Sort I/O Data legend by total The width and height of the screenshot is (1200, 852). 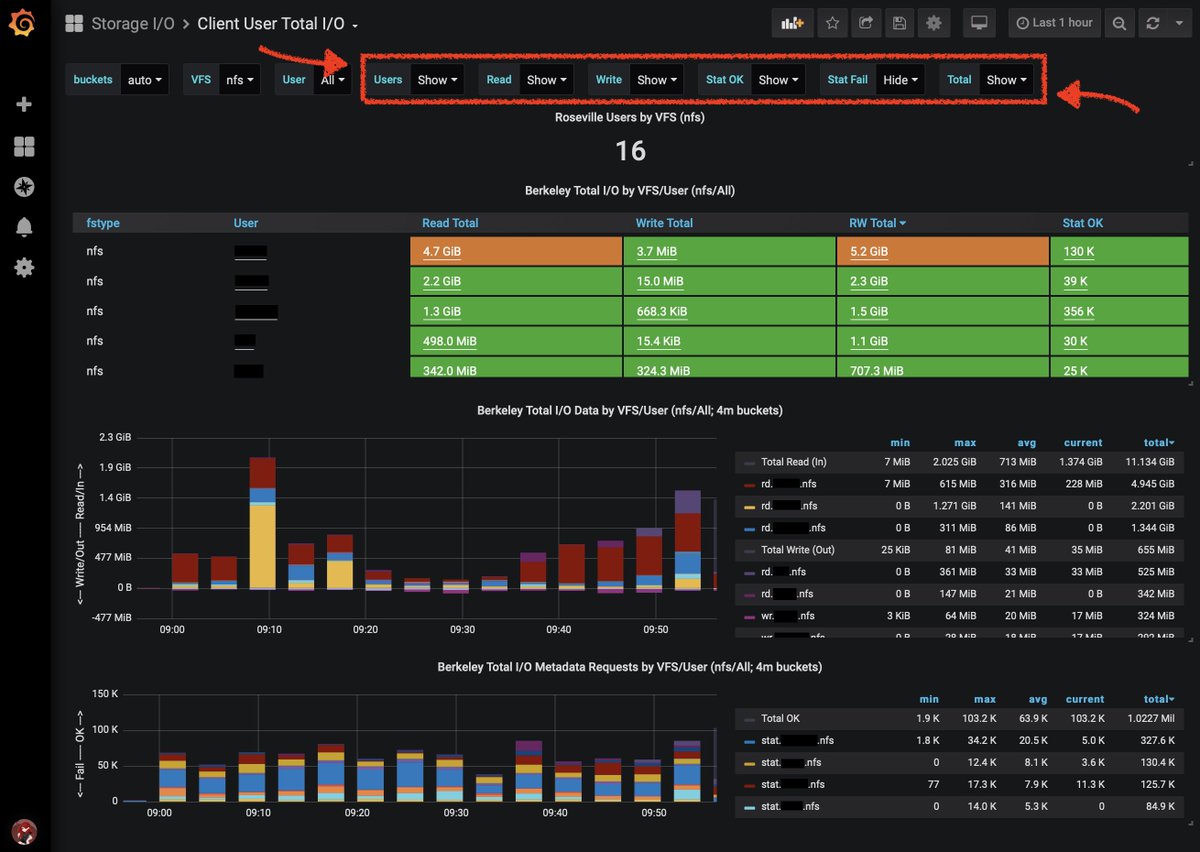pyautogui.click(x=1160, y=443)
